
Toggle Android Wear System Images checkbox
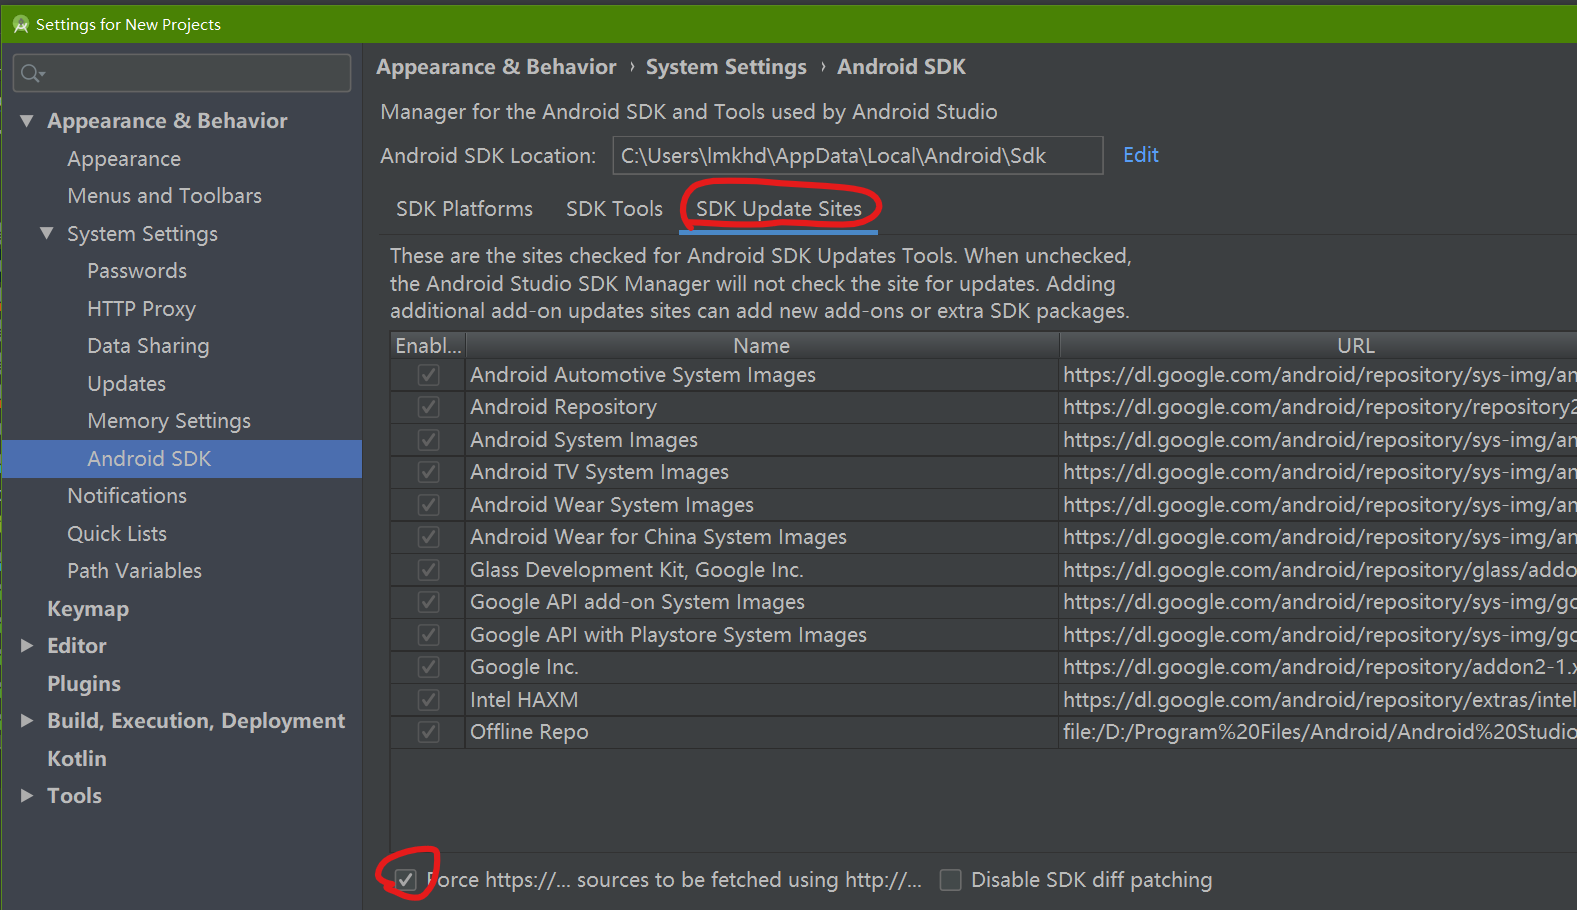point(429,505)
